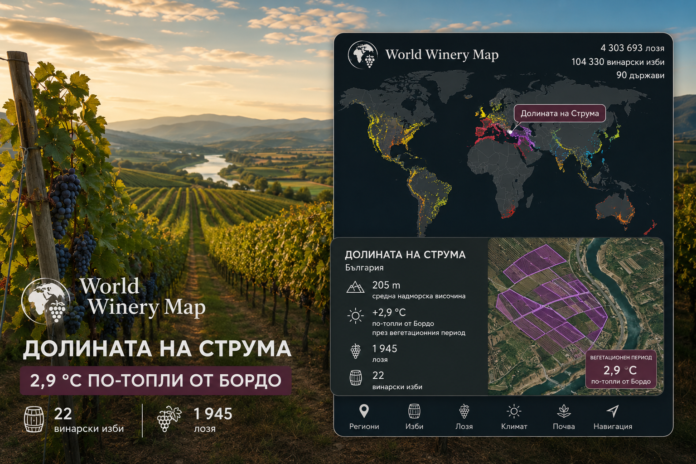Click the 2,9 °C по-топли от Бордо banner
The height and width of the screenshot is (464, 696).
155,381
